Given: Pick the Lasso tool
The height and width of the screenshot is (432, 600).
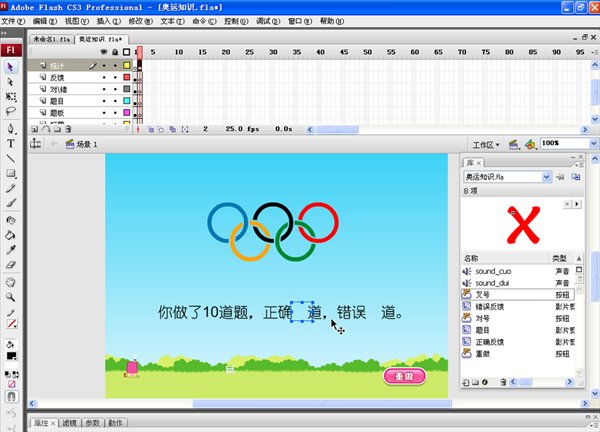Looking at the screenshot, I should (x=11, y=111).
